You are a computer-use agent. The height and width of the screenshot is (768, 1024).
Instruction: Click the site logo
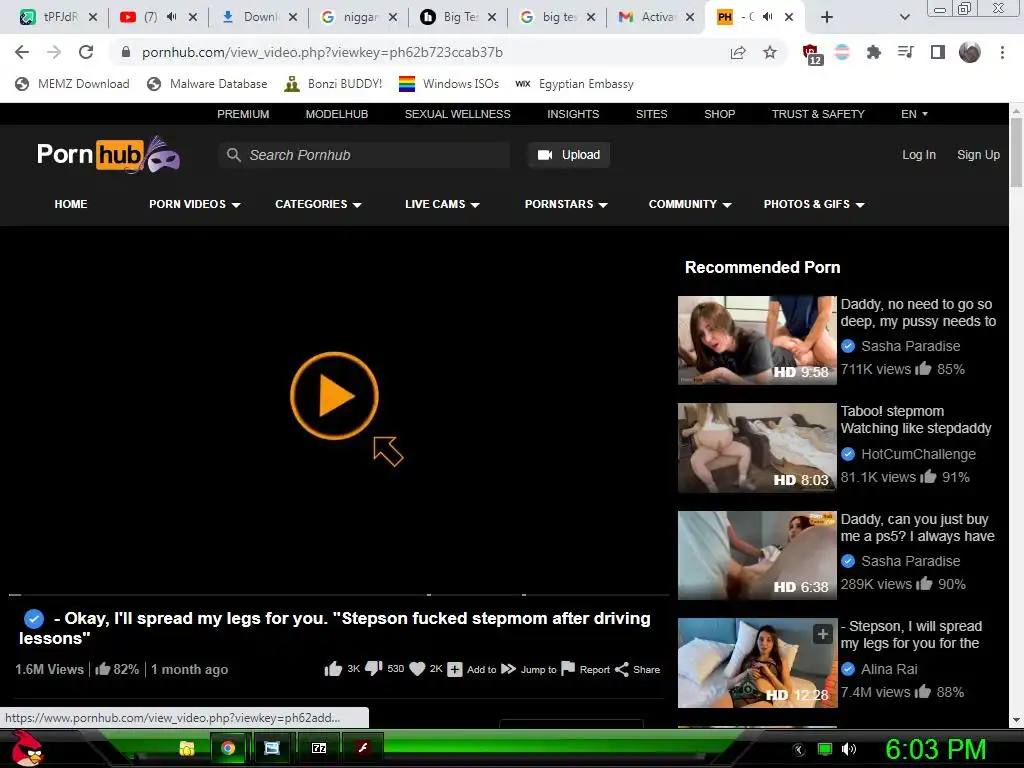pos(108,155)
